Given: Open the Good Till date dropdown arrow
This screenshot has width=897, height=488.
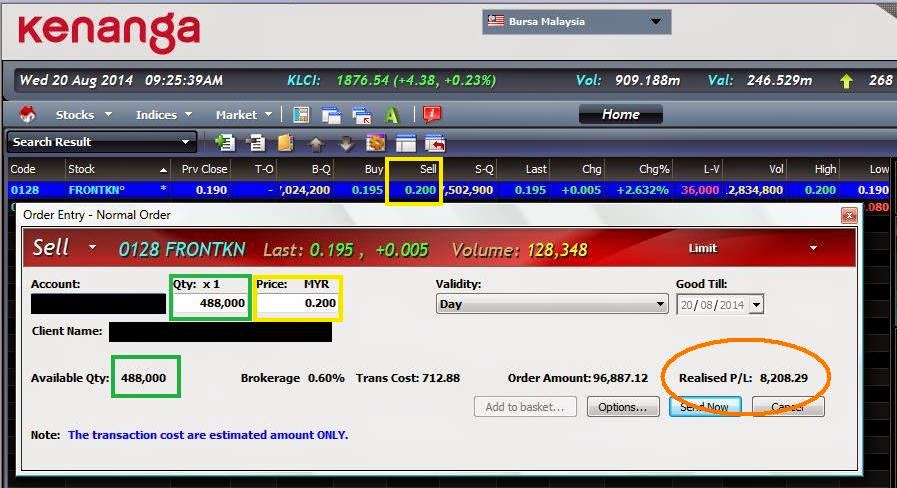Looking at the screenshot, I should (x=756, y=304).
